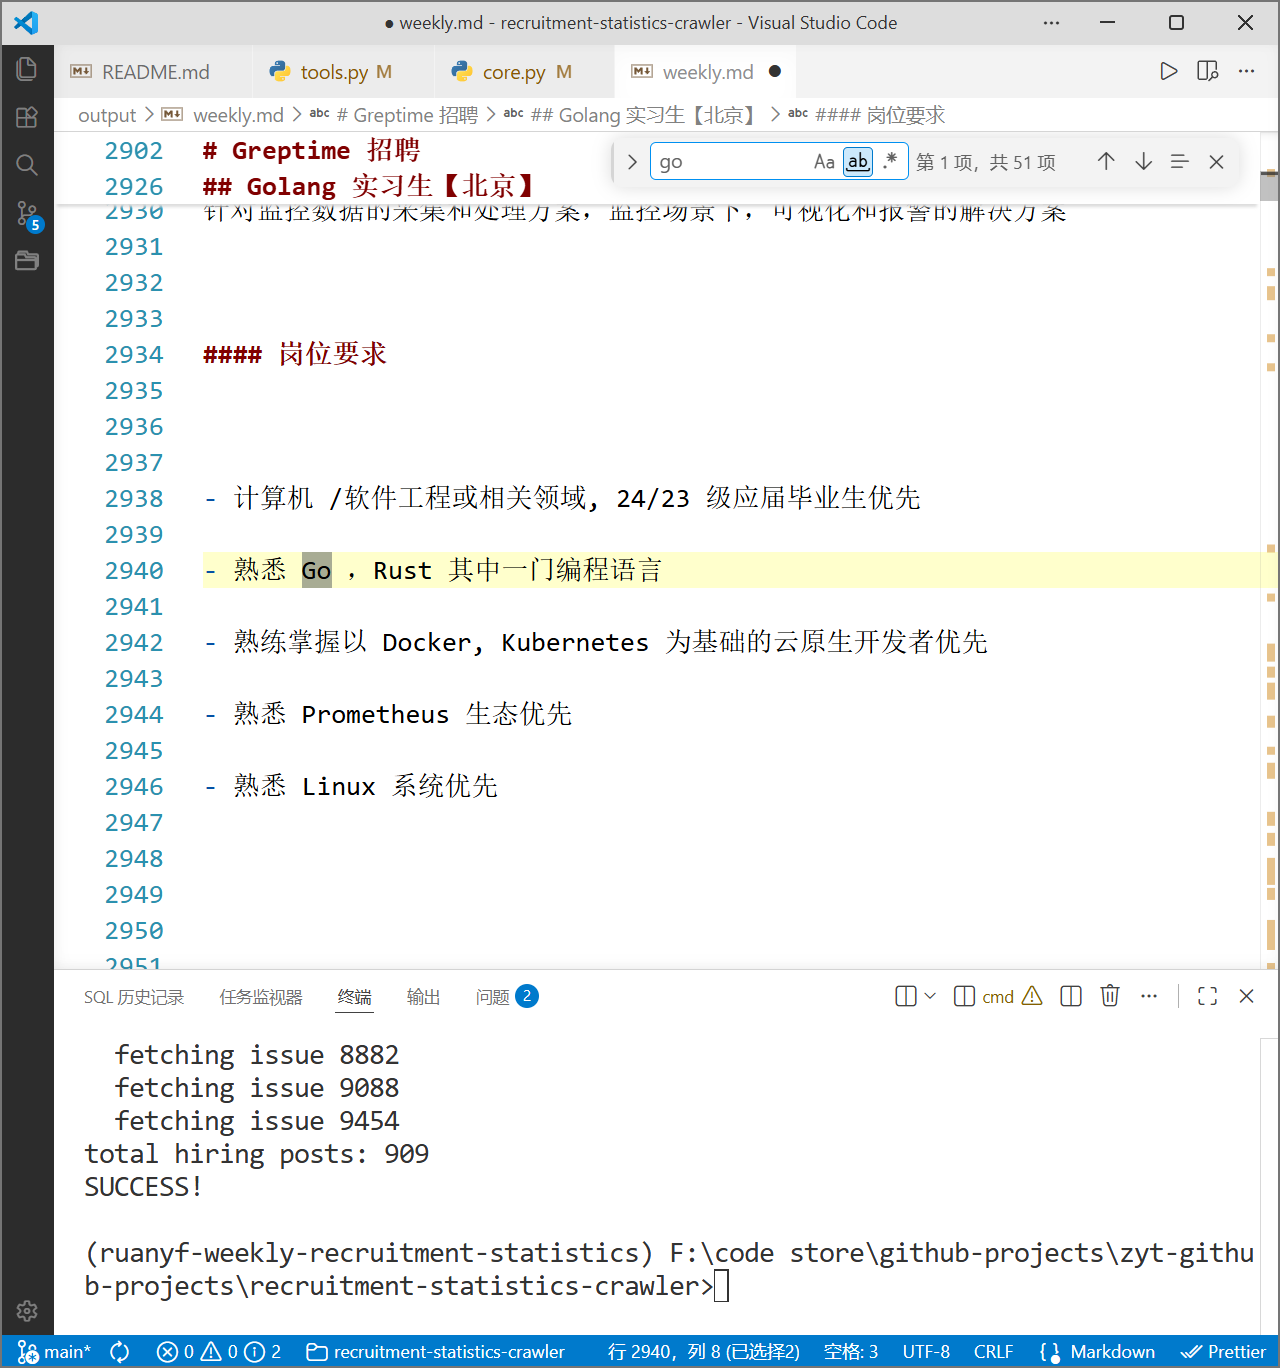Viewport: 1280px width, 1368px height.
Task: Open problems by clicking error count
Action: click(178, 1351)
